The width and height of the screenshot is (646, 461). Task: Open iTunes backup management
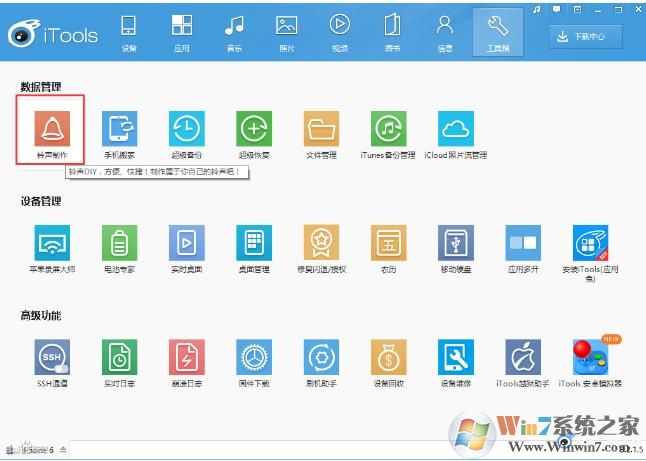[x=389, y=129]
